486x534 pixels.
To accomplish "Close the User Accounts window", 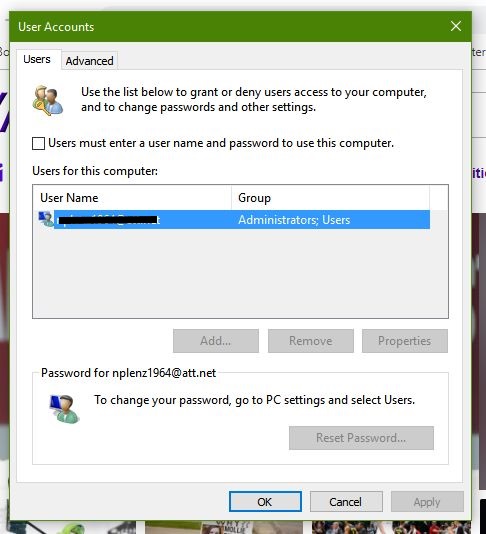I will (x=456, y=26).
